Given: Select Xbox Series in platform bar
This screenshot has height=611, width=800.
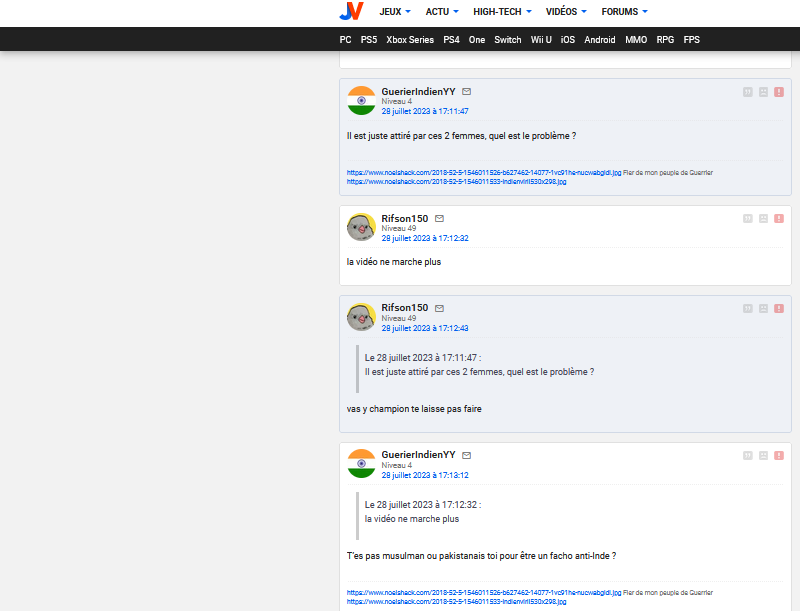Looking at the screenshot, I should tap(410, 40).
